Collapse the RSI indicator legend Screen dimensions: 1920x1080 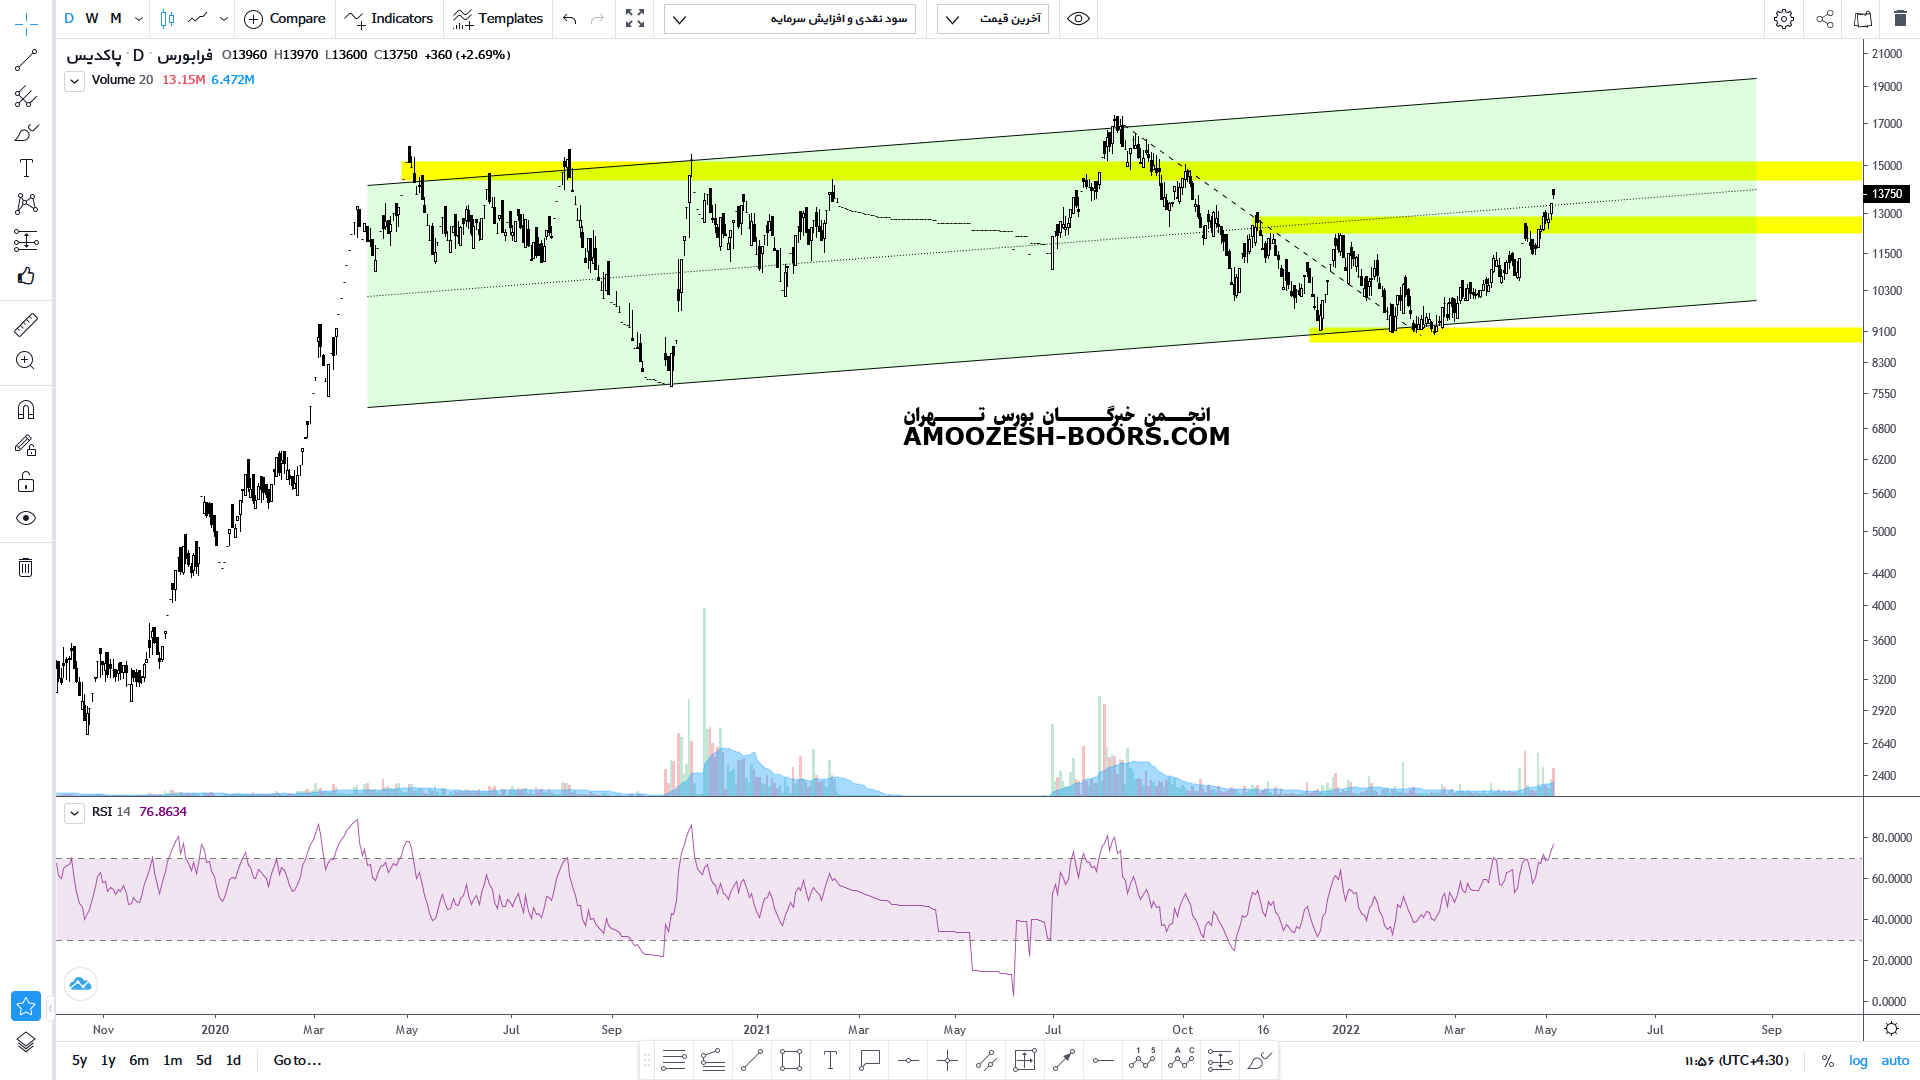(x=74, y=813)
